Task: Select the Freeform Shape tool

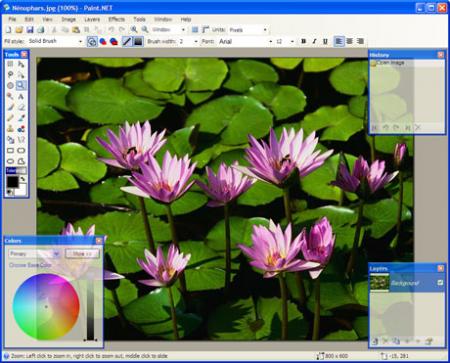Action: (21, 161)
